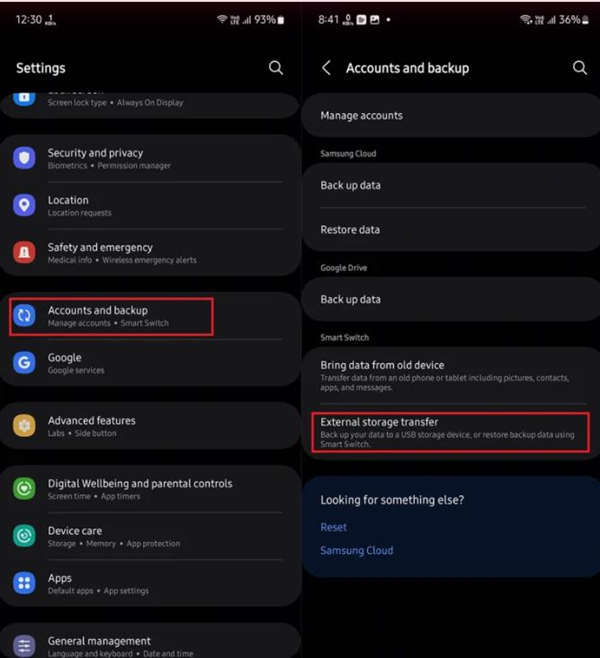600x658 pixels.
Task: Tap the Google G icon
Action: (24, 363)
